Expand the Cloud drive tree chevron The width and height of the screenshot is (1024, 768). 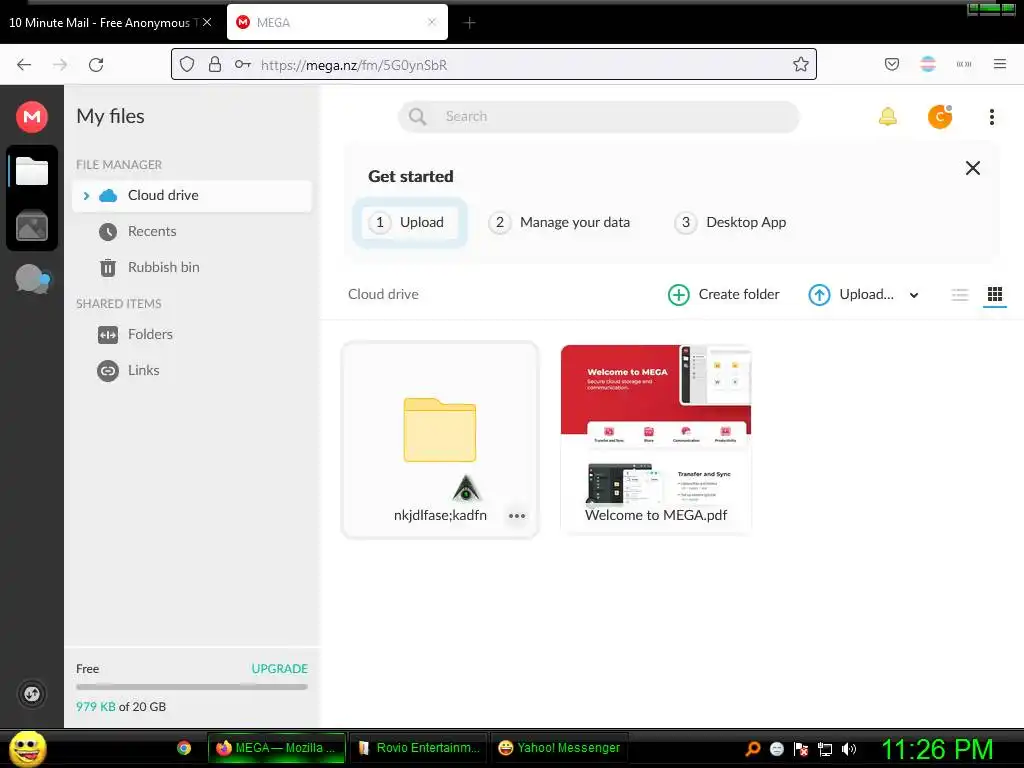86,196
